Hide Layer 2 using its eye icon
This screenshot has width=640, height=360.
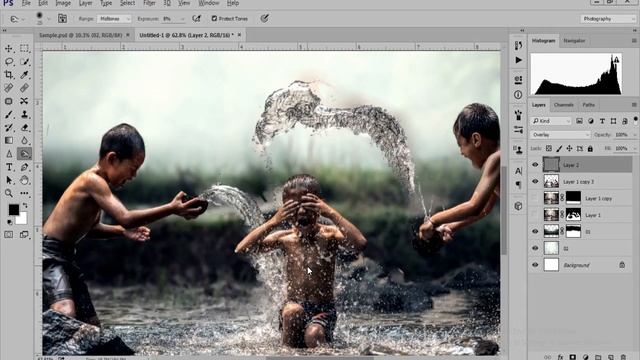535,165
